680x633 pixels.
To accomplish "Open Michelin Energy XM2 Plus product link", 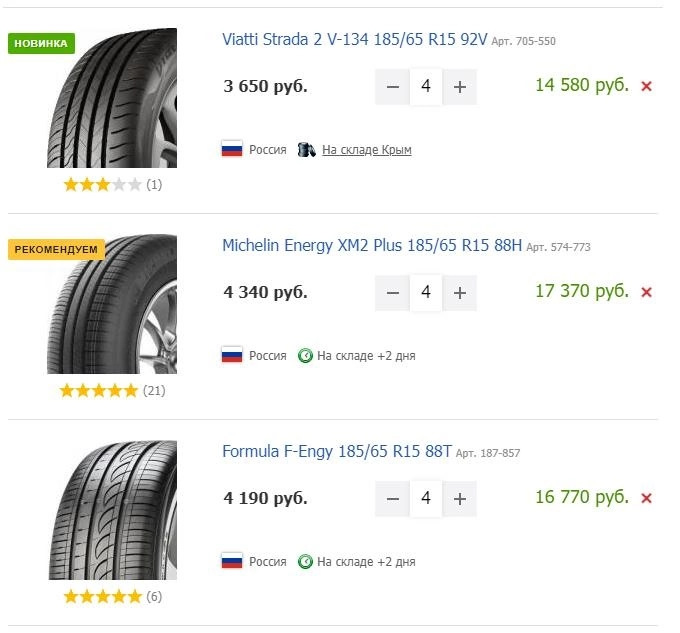I will tap(372, 246).
